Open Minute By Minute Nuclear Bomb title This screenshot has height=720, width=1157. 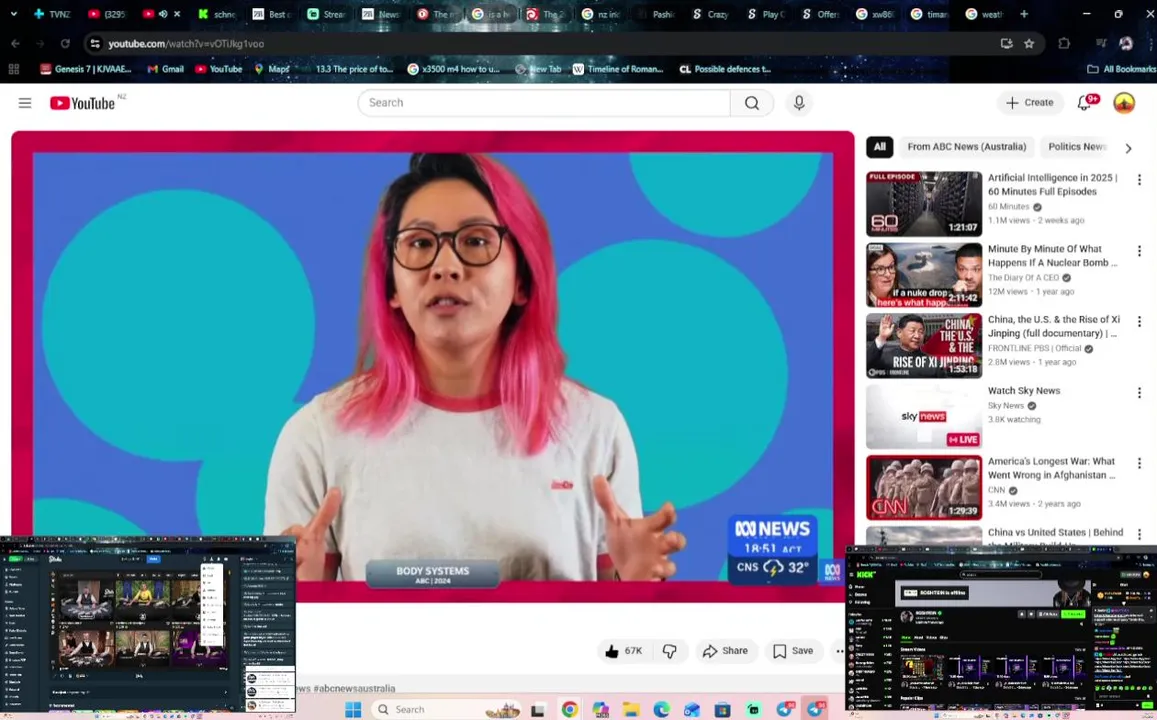[x=1053, y=255]
